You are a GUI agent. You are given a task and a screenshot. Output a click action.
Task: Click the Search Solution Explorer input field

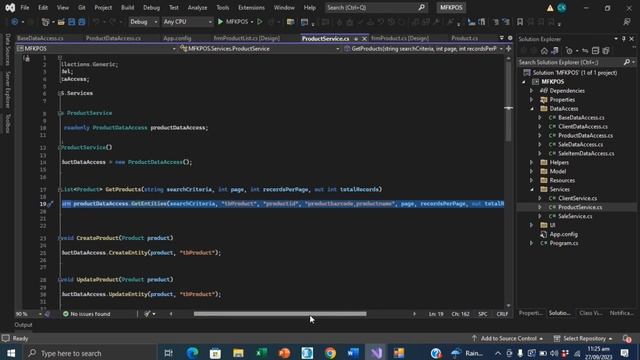click(571, 62)
